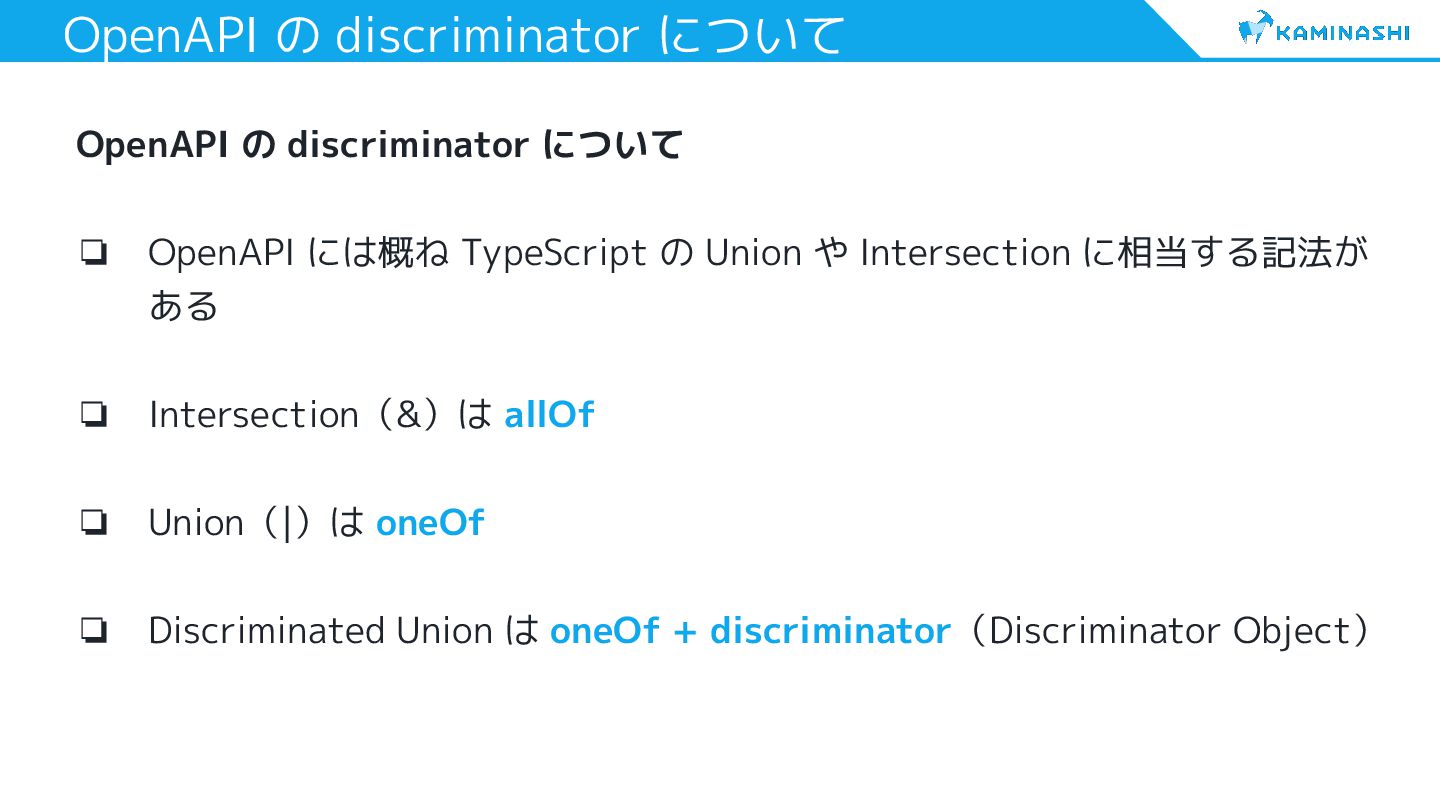The width and height of the screenshot is (1440, 810).
Task: Select the bold black subheading text
Action: 379,145
